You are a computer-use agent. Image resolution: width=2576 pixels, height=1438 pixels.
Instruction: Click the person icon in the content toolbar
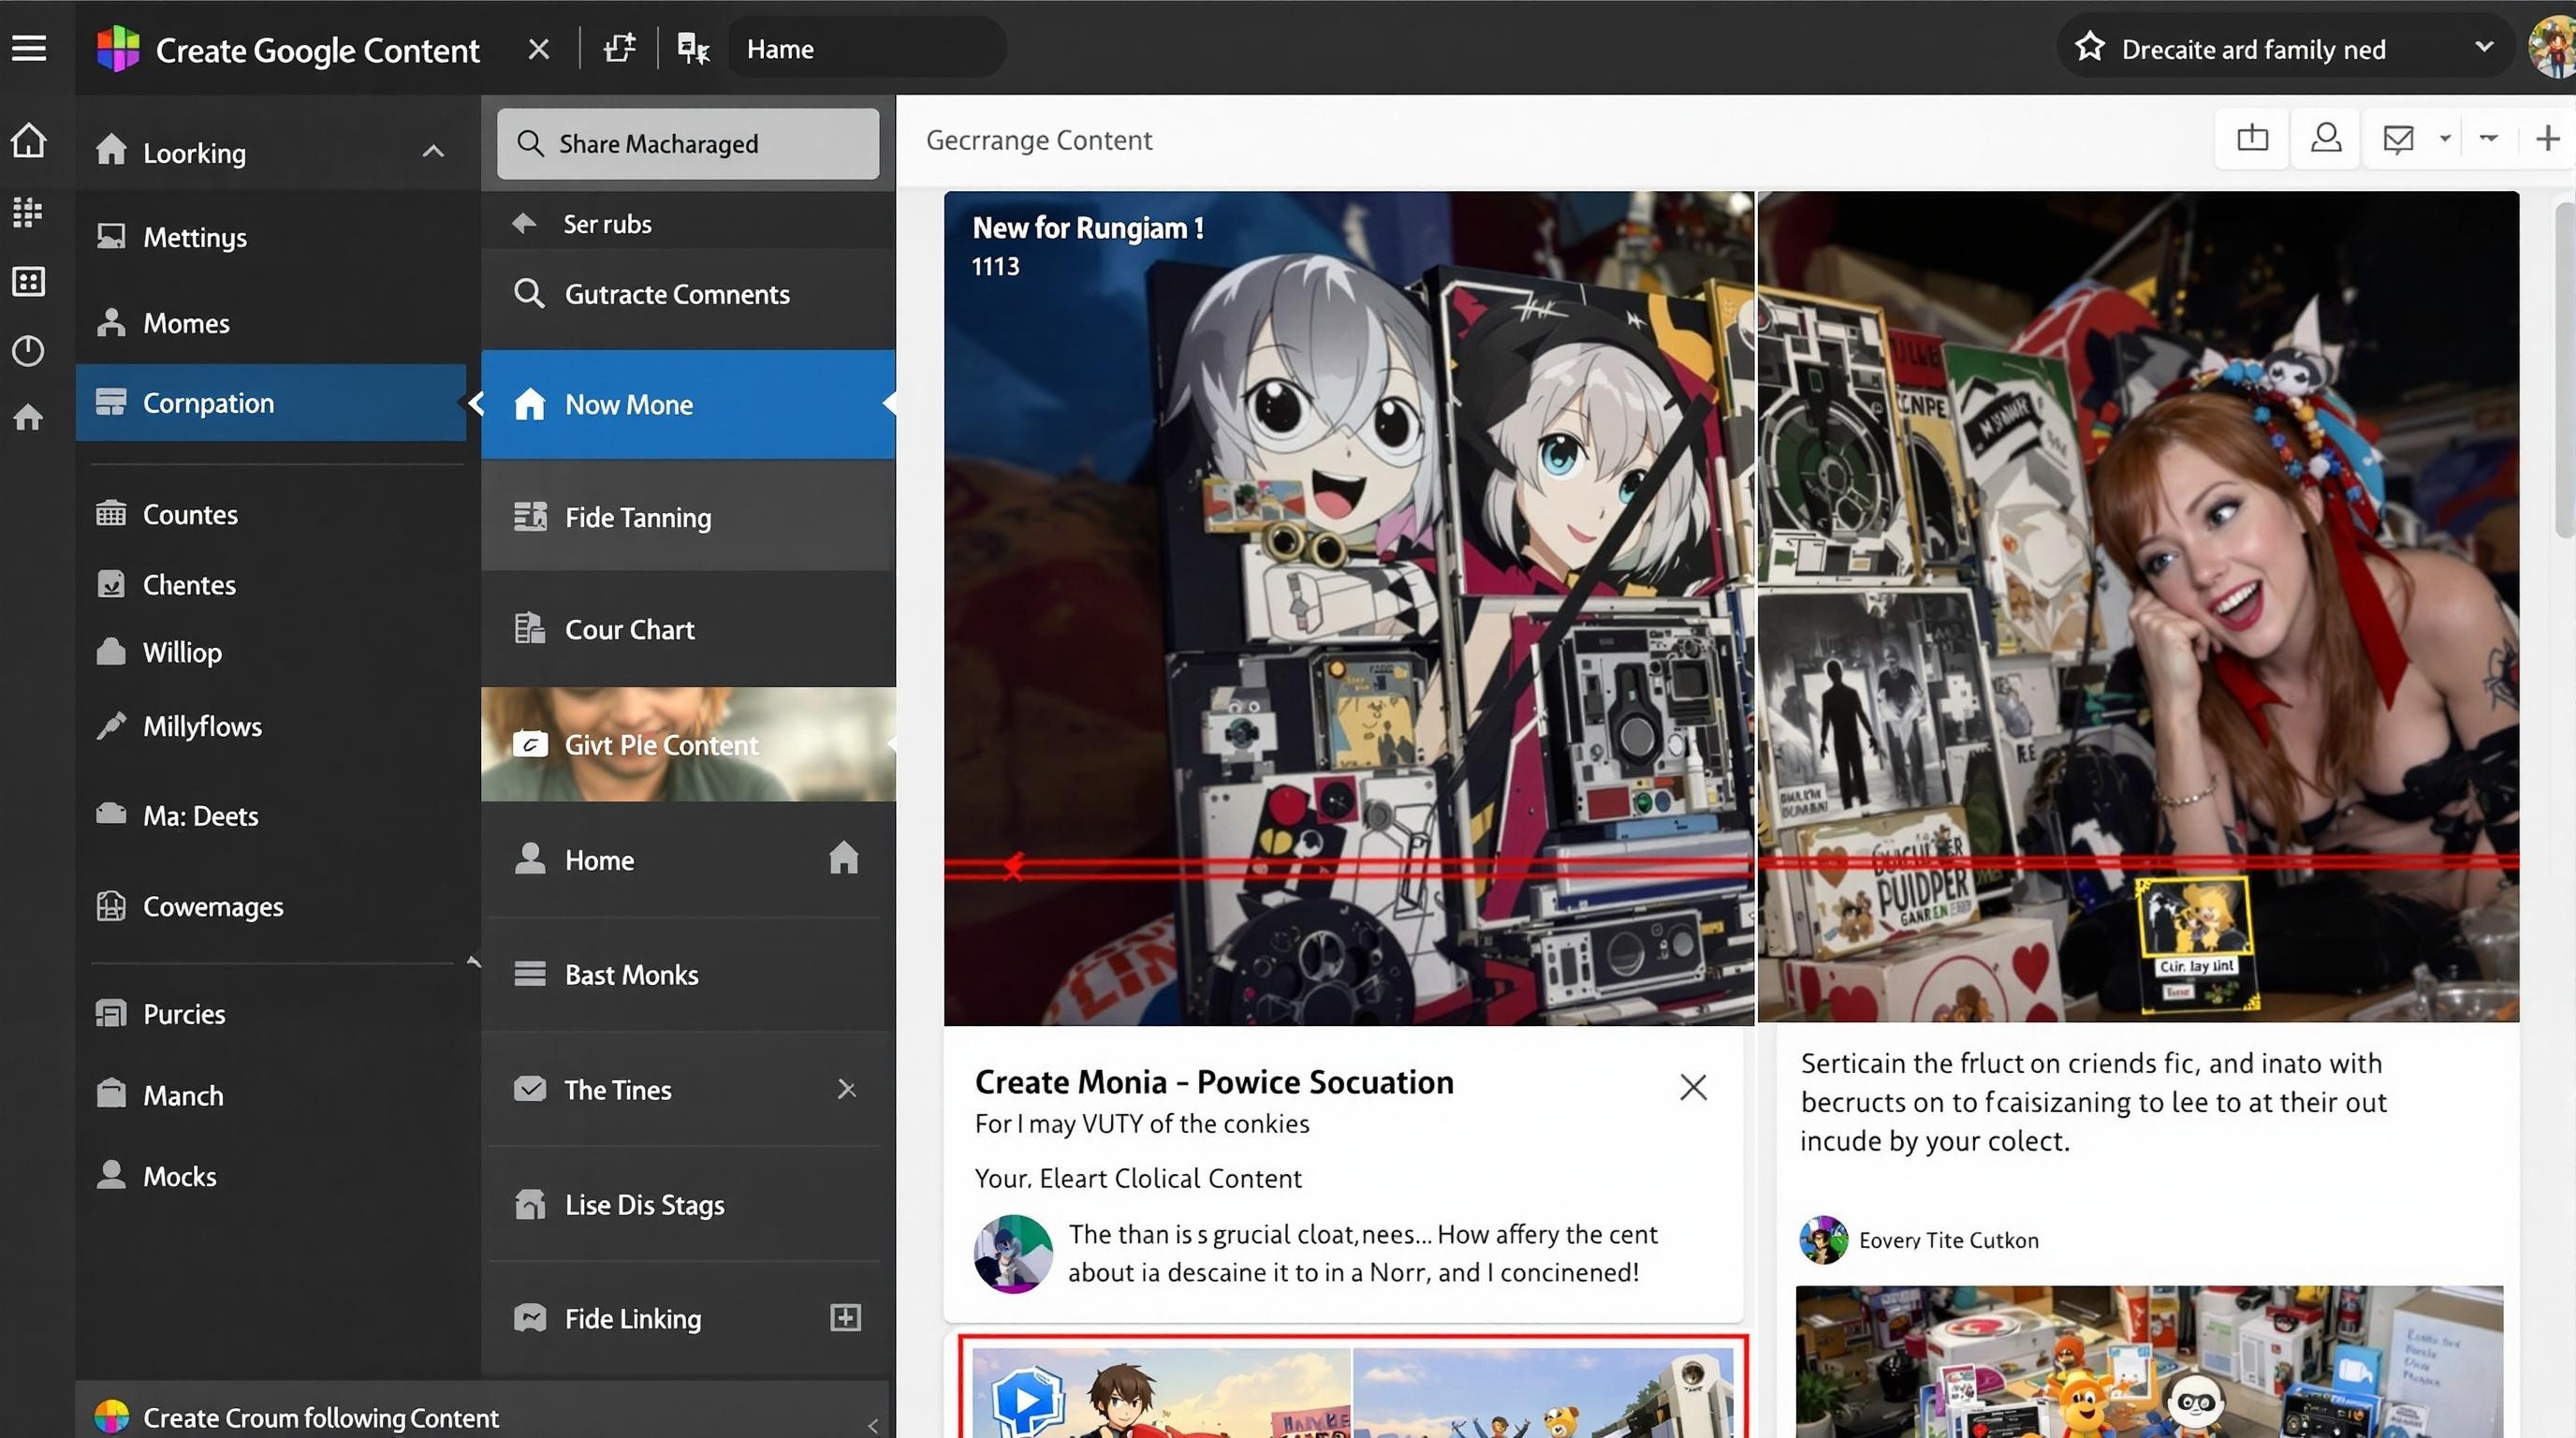click(2326, 139)
